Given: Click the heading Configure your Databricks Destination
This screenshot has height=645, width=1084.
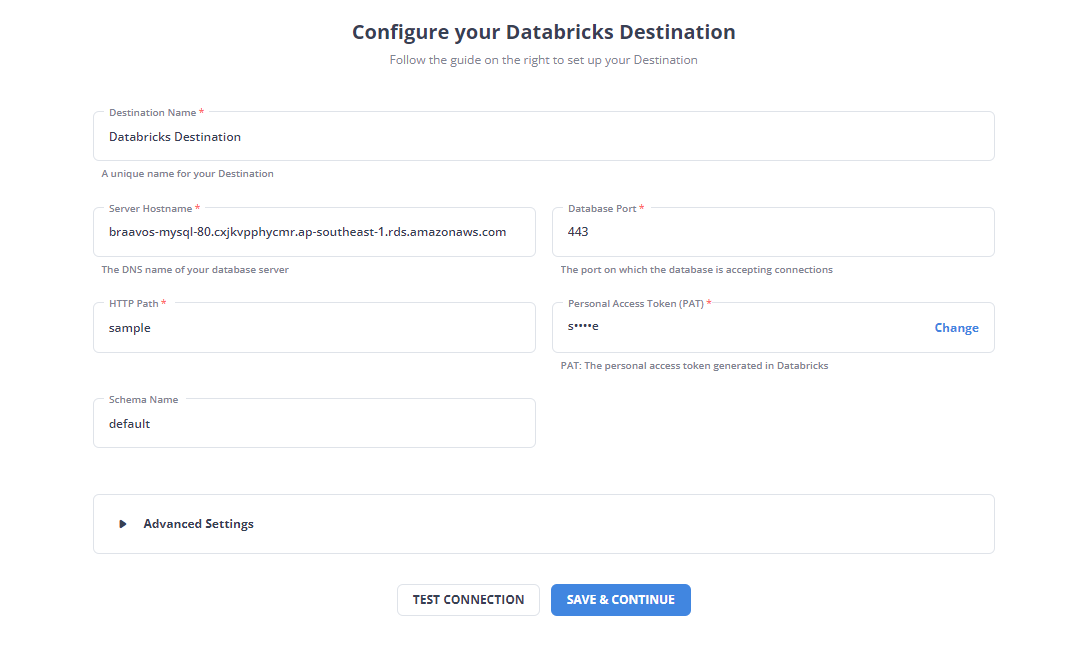Looking at the screenshot, I should tap(543, 32).
